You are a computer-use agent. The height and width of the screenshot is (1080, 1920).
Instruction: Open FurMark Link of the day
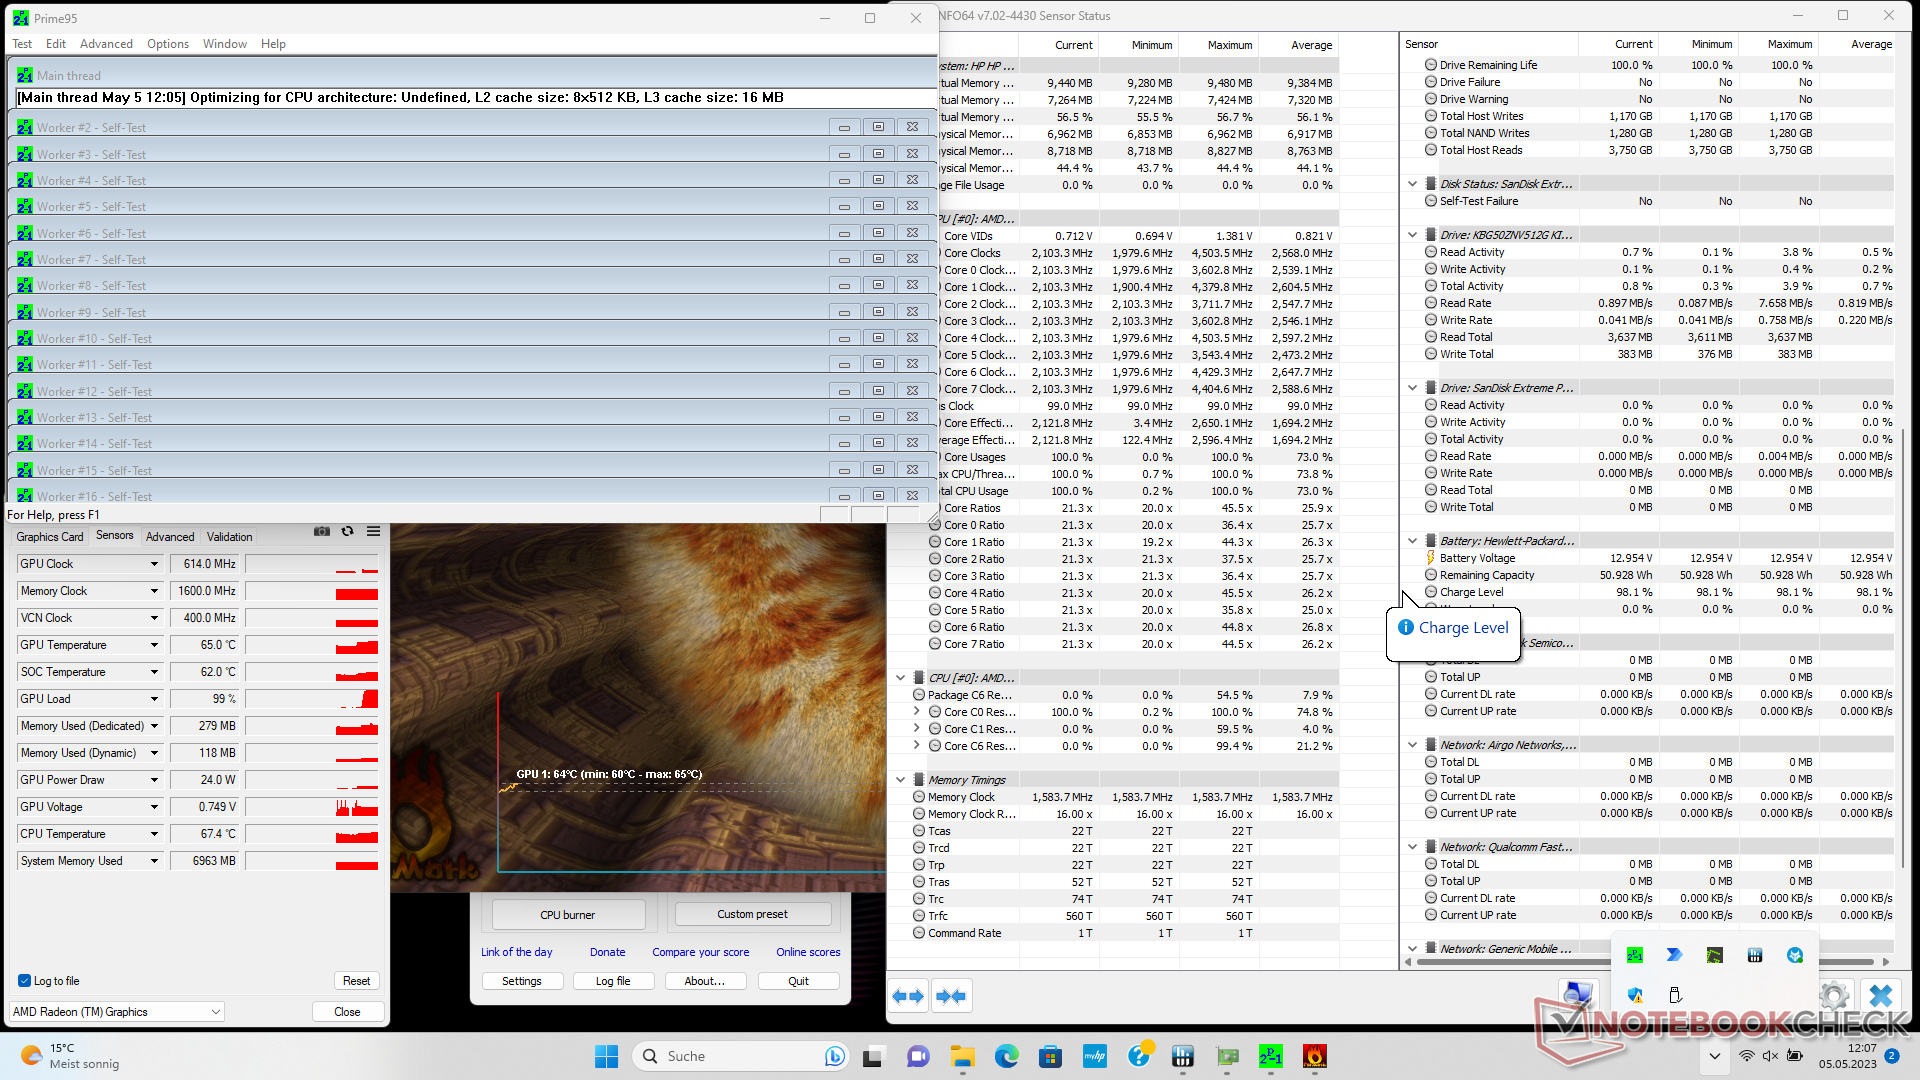pos(516,952)
